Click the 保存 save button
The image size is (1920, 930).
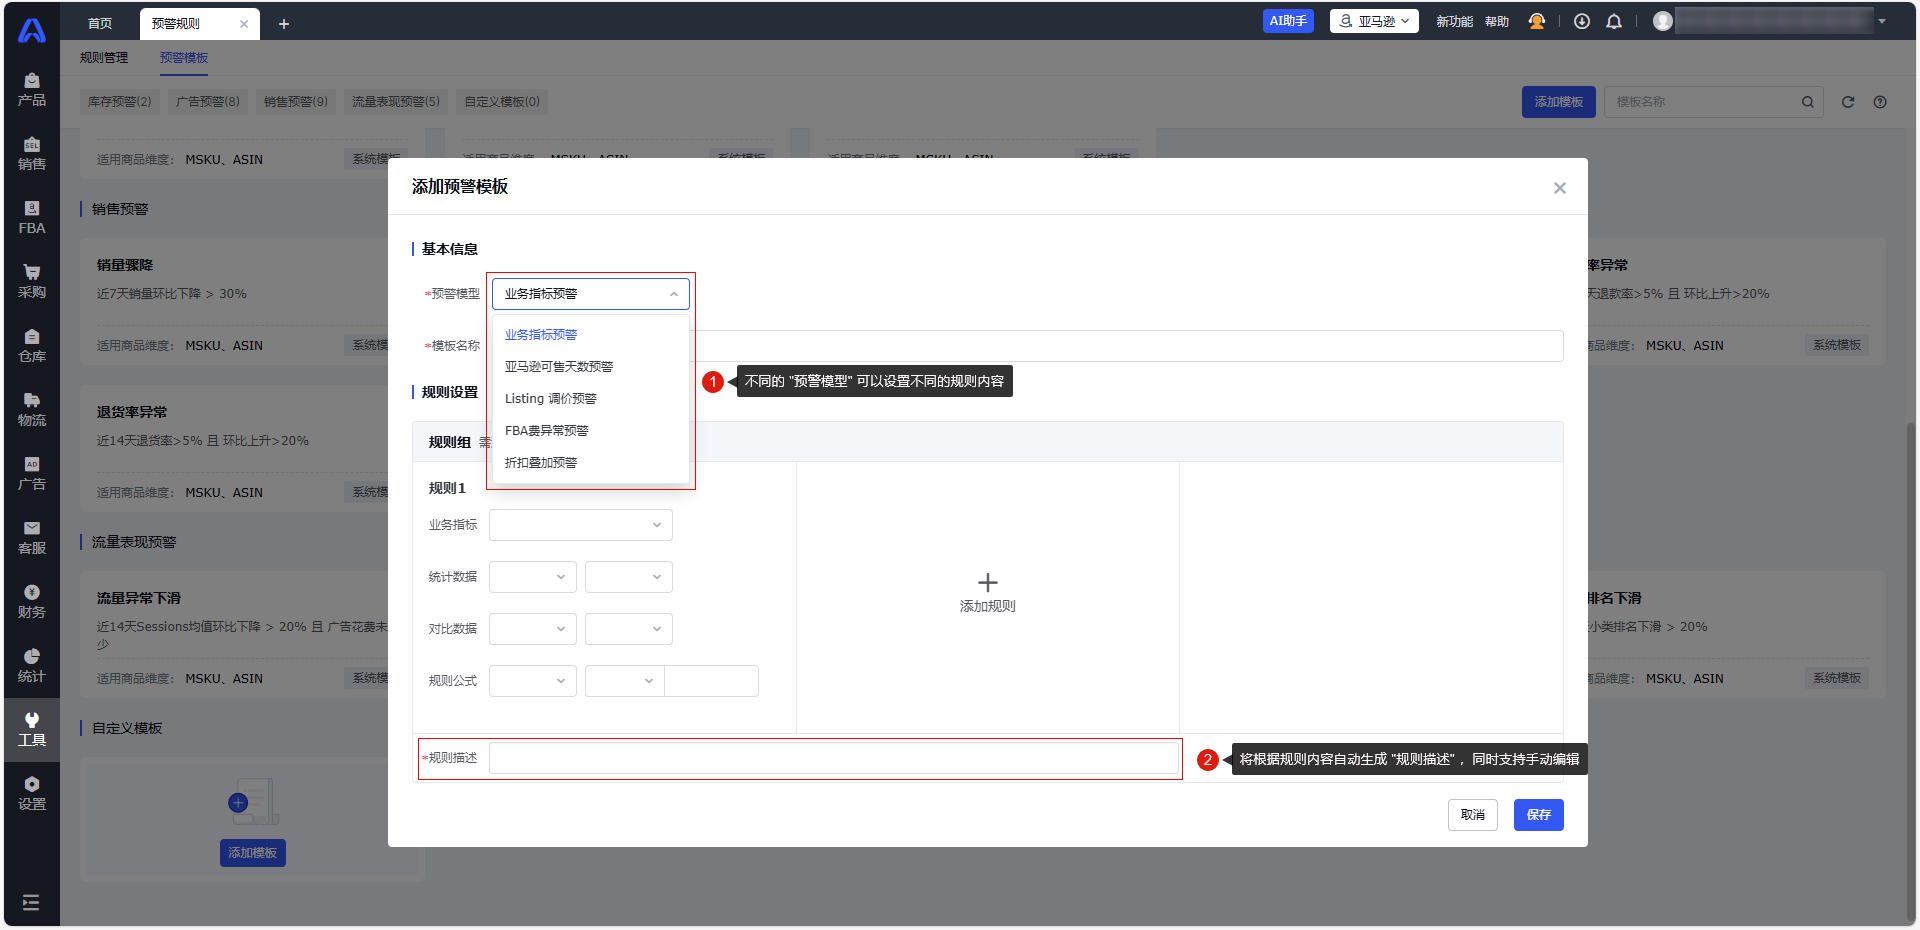(x=1538, y=815)
